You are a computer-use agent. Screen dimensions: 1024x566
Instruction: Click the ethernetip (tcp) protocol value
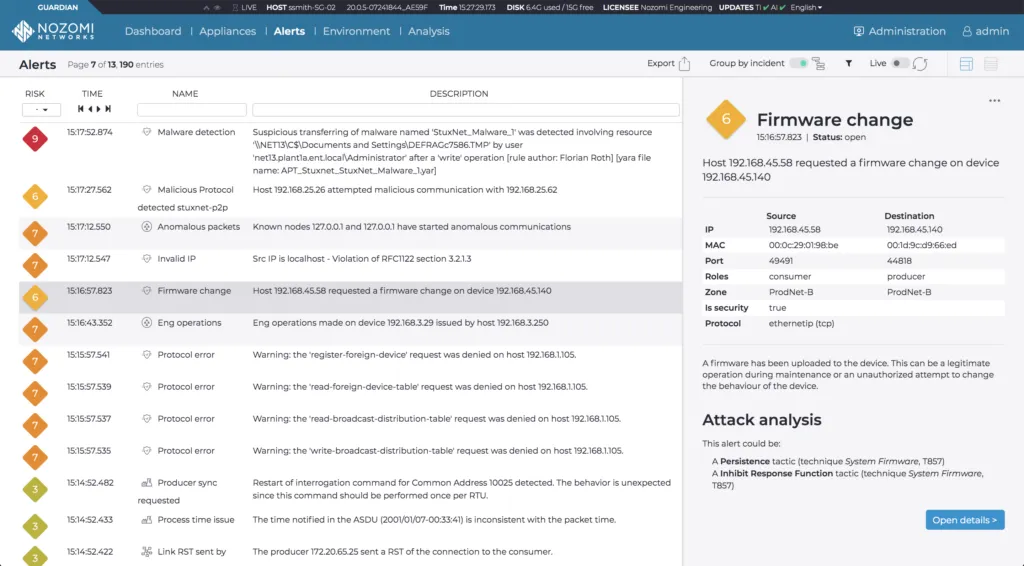tap(801, 323)
